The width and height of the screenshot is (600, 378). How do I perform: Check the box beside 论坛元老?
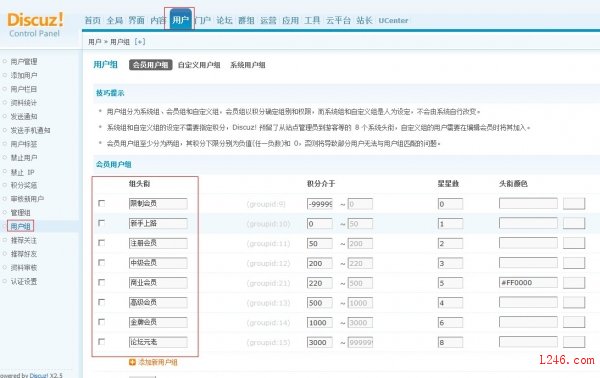pos(101,342)
